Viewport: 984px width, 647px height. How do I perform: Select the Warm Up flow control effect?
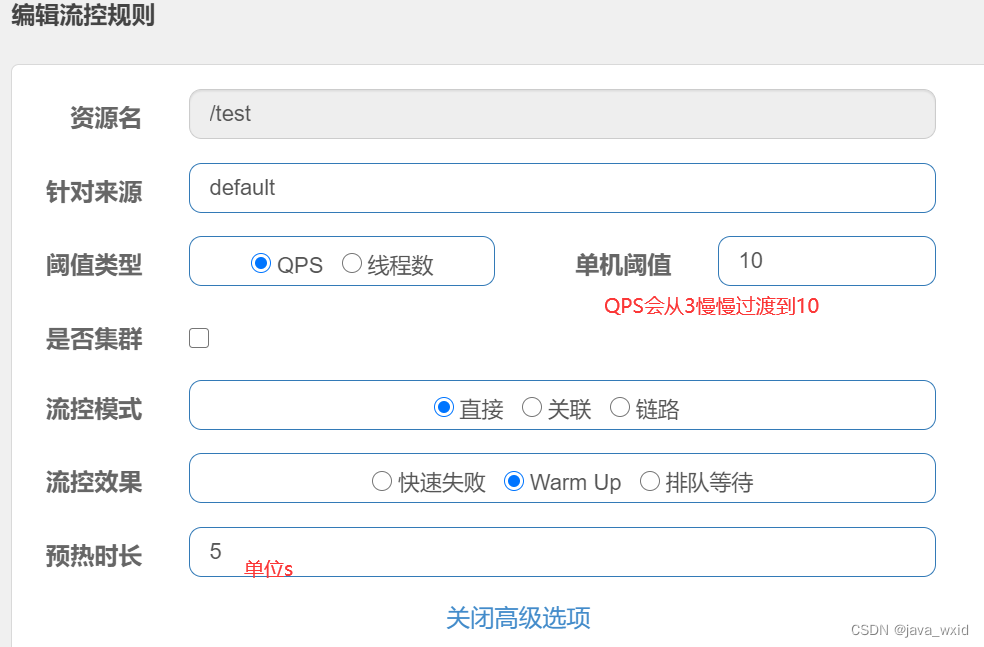coord(514,481)
